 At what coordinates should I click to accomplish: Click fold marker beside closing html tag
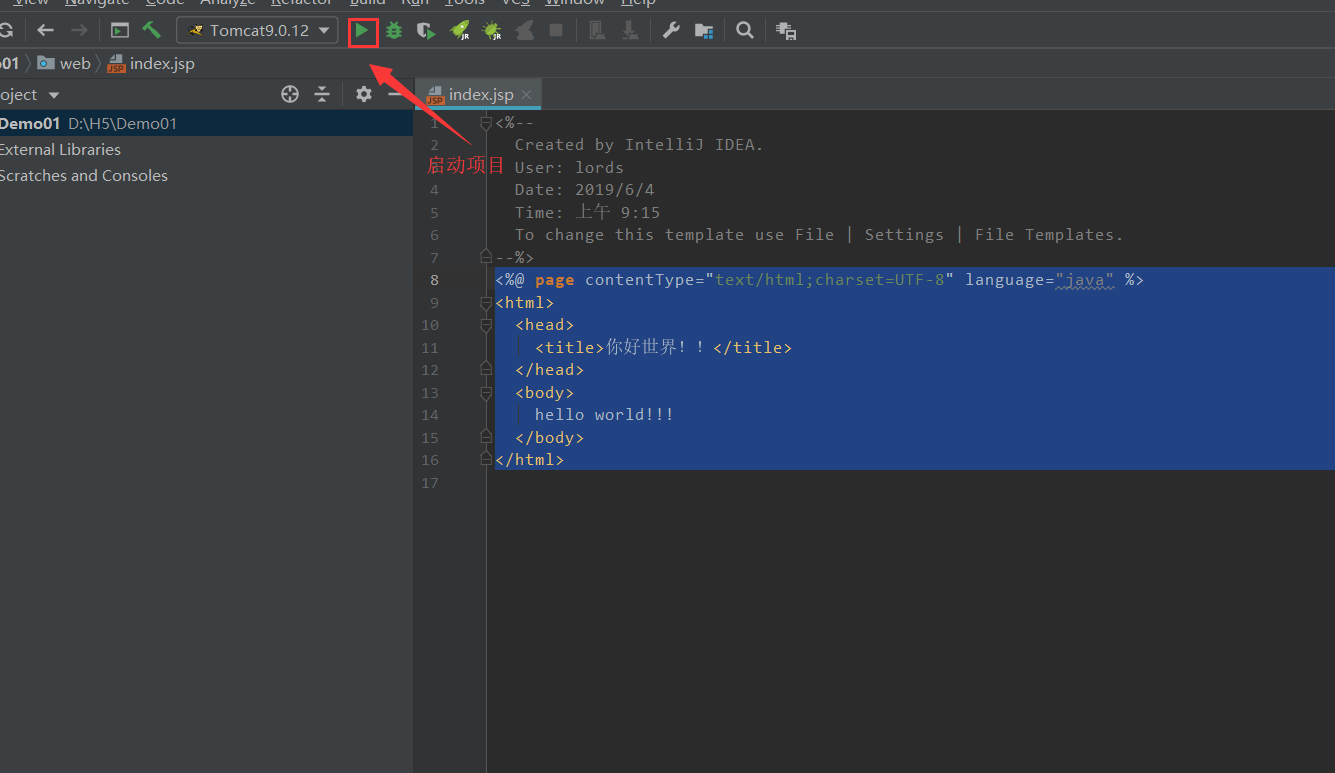[486, 460]
